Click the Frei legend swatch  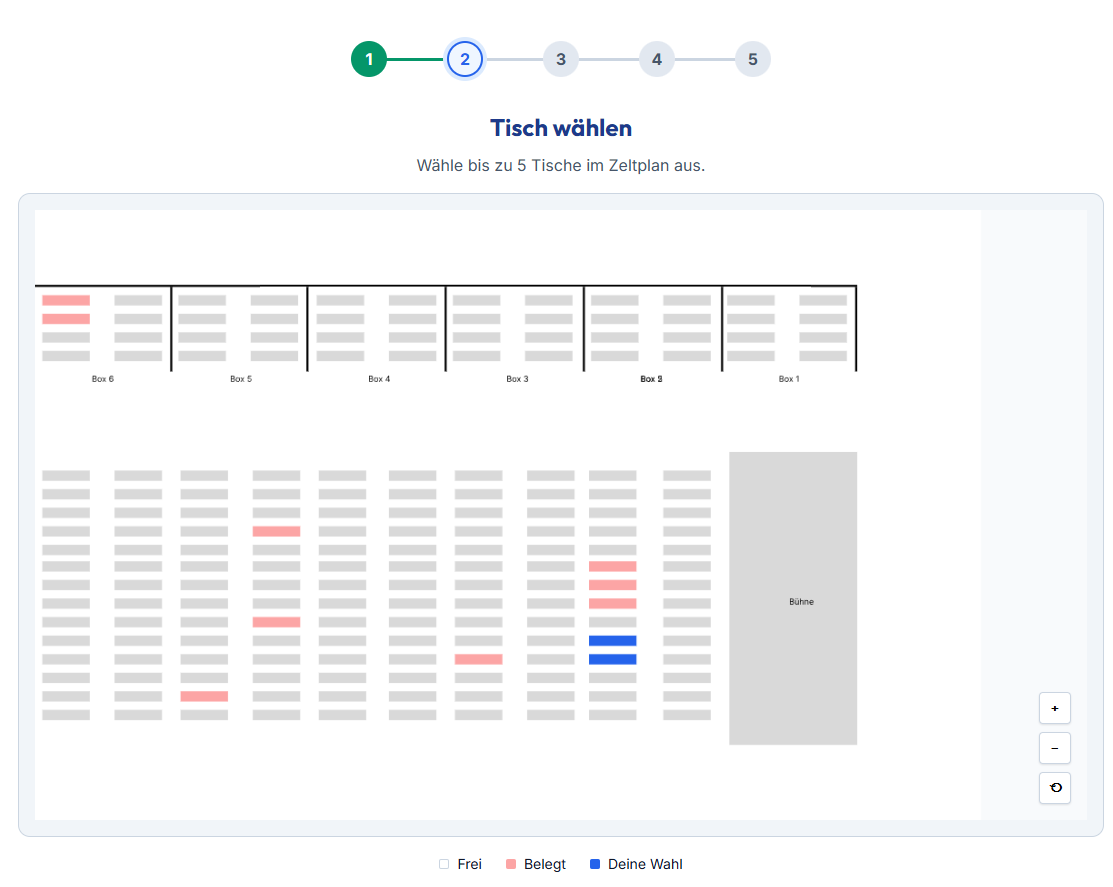pyautogui.click(x=444, y=864)
